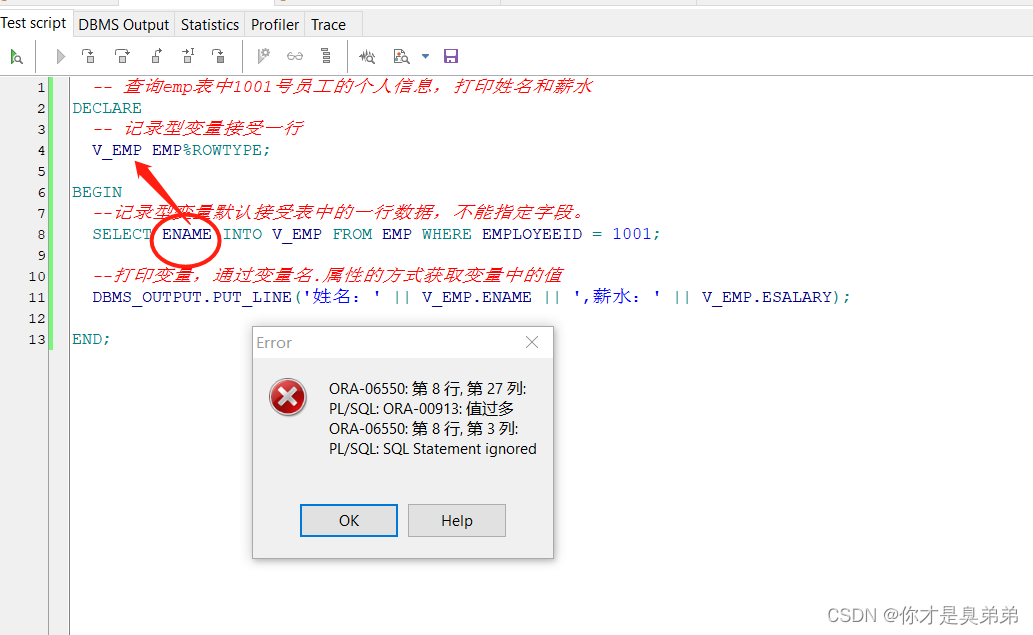Click the waveform search profiler icon

[x=368, y=57]
